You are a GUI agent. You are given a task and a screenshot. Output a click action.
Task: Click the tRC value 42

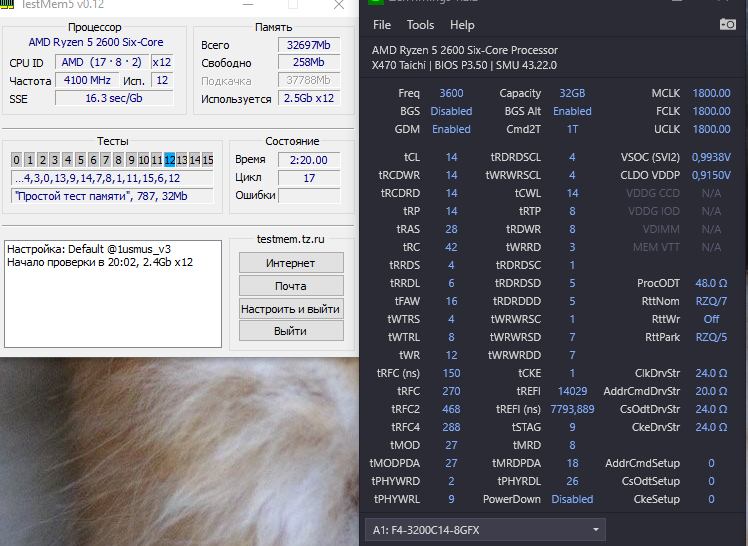(451, 247)
